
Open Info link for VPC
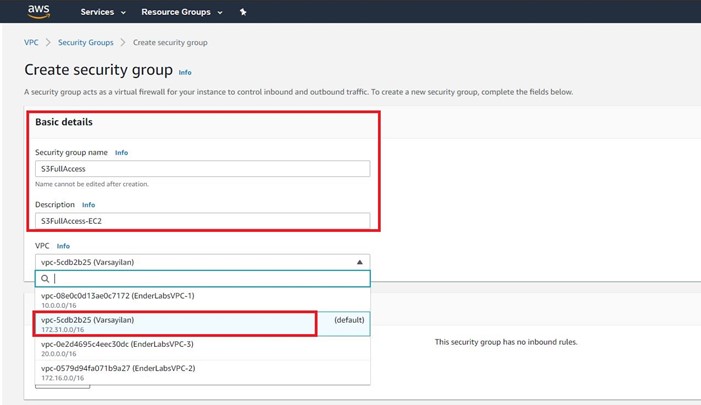pos(63,246)
